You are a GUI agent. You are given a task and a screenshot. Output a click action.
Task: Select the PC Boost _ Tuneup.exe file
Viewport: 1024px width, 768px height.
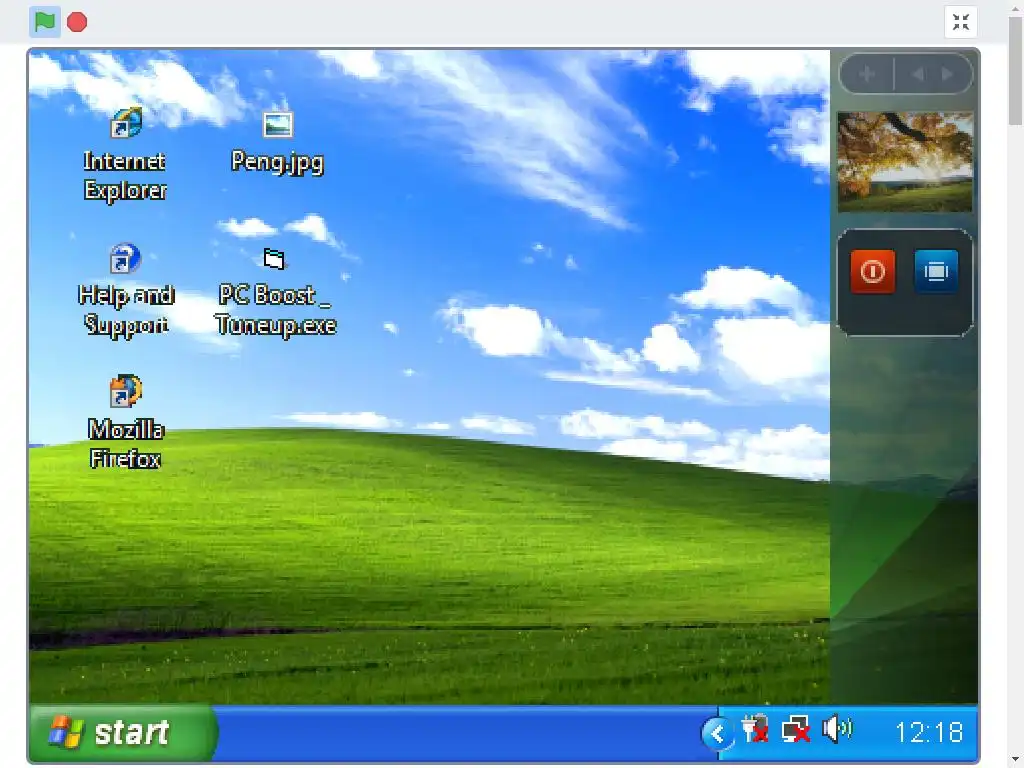click(x=275, y=292)
